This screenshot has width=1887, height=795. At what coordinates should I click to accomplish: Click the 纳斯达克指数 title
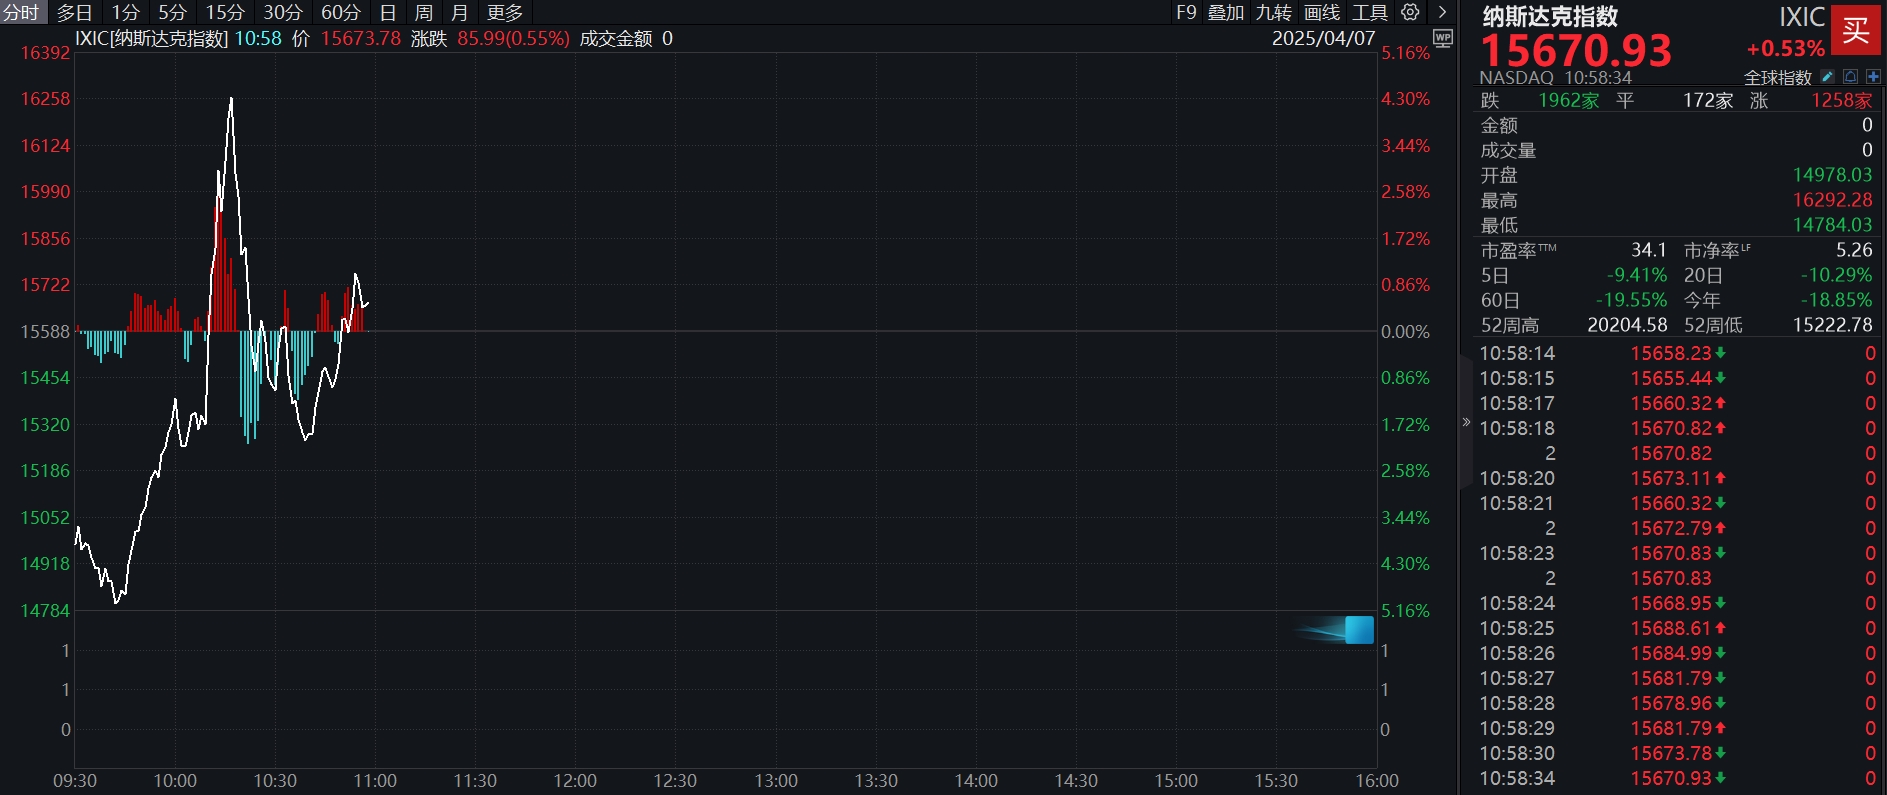click(x=1550, y=16)
